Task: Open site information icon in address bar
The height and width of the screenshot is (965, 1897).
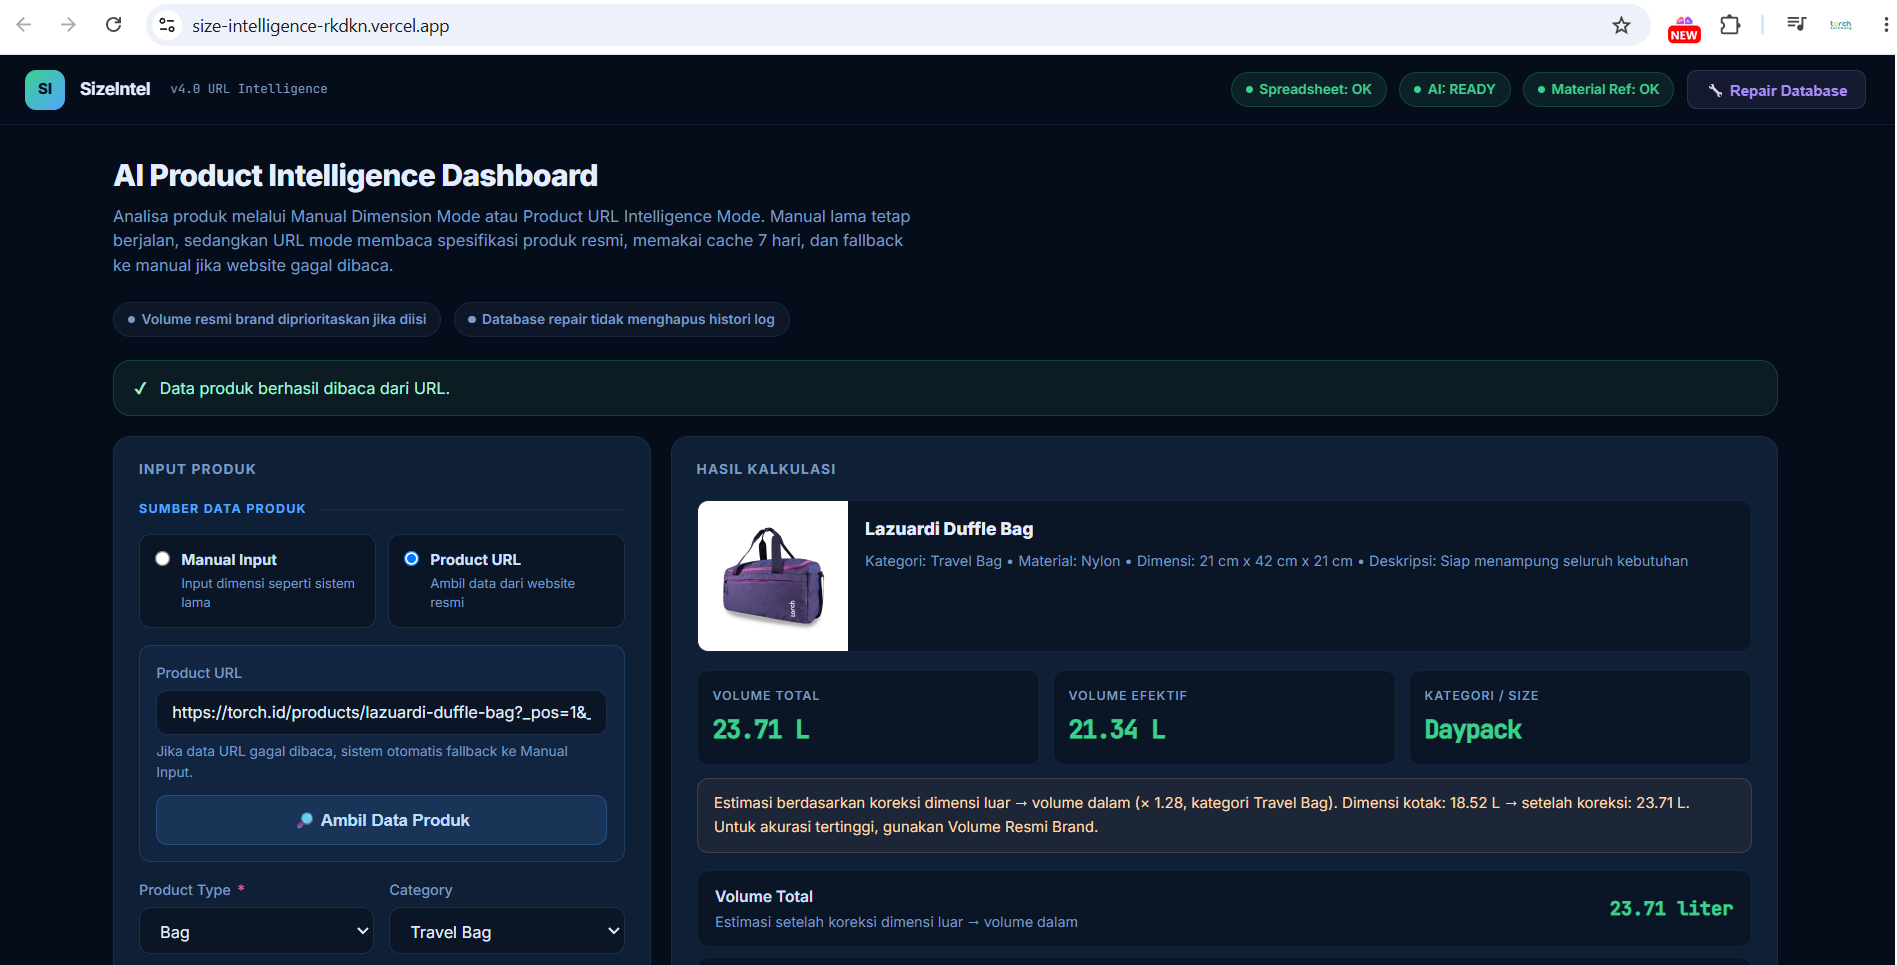Action: [167, 25]
